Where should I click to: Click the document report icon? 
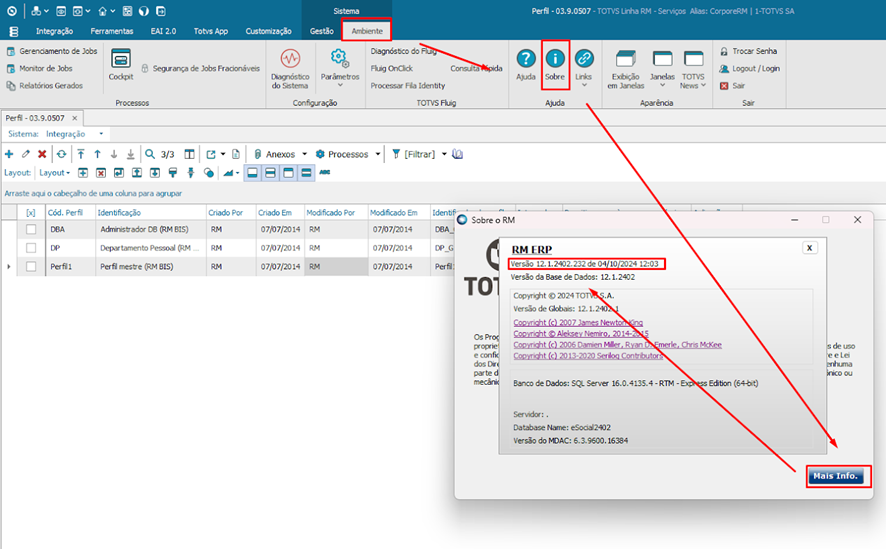pyautogui.click(x=236, y=154)
